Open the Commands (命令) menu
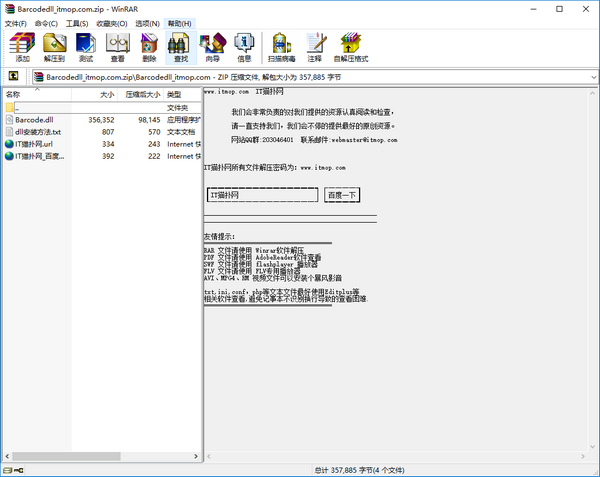This screenshot has height=477, width=600. point(46,24)
